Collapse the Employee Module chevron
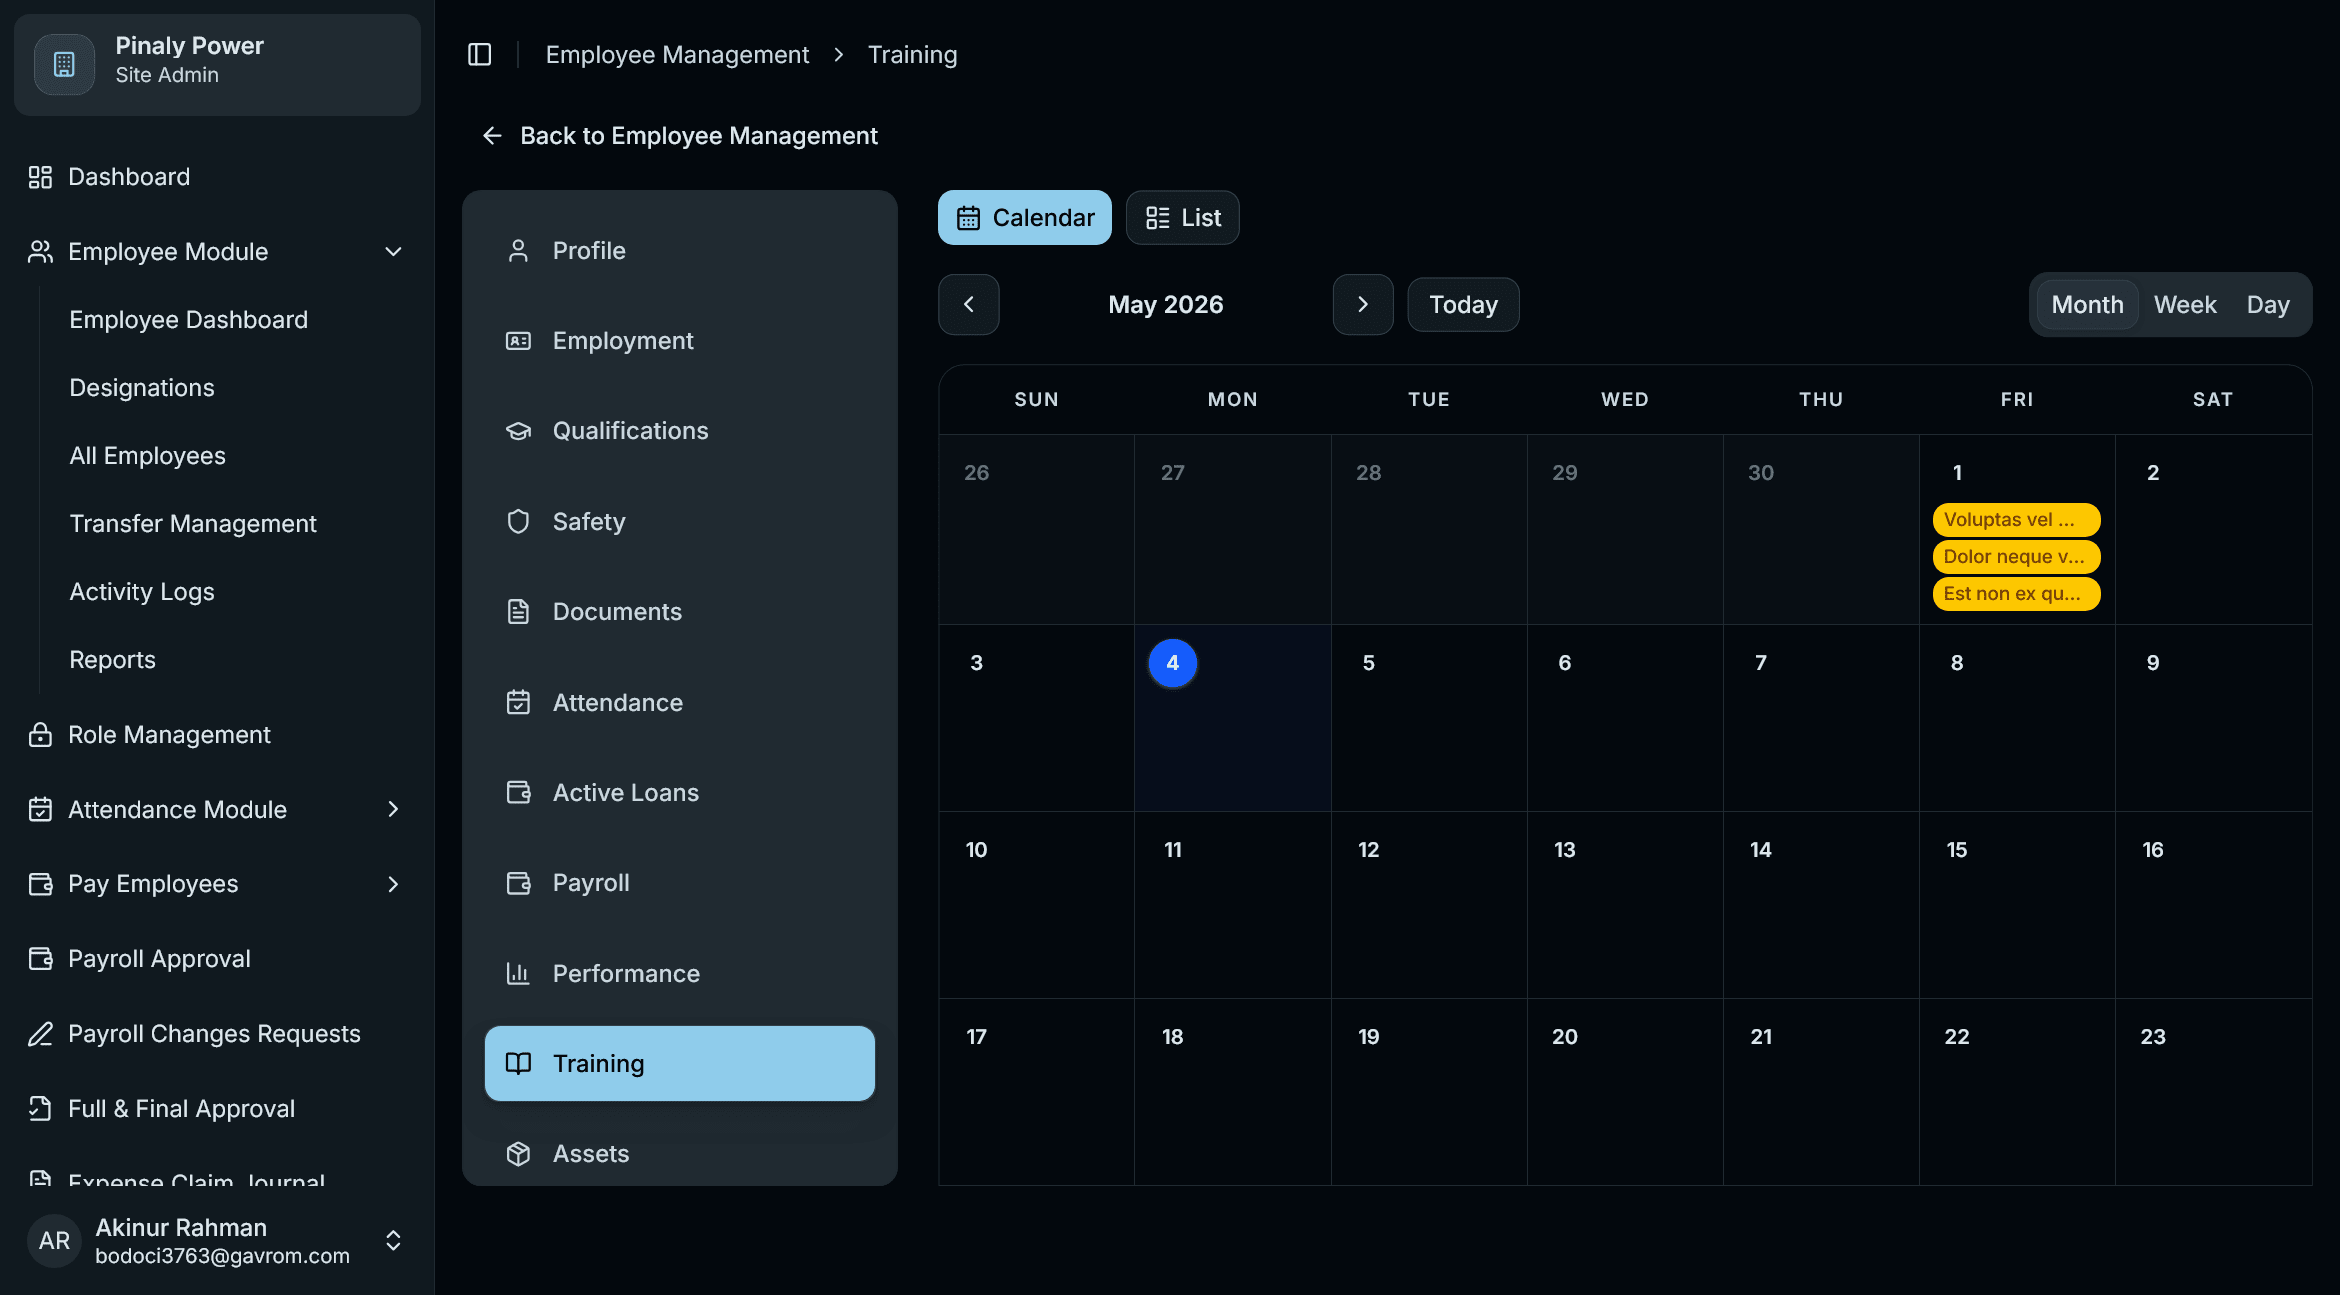The image size is (2340, 1295). tap(394, 252)
